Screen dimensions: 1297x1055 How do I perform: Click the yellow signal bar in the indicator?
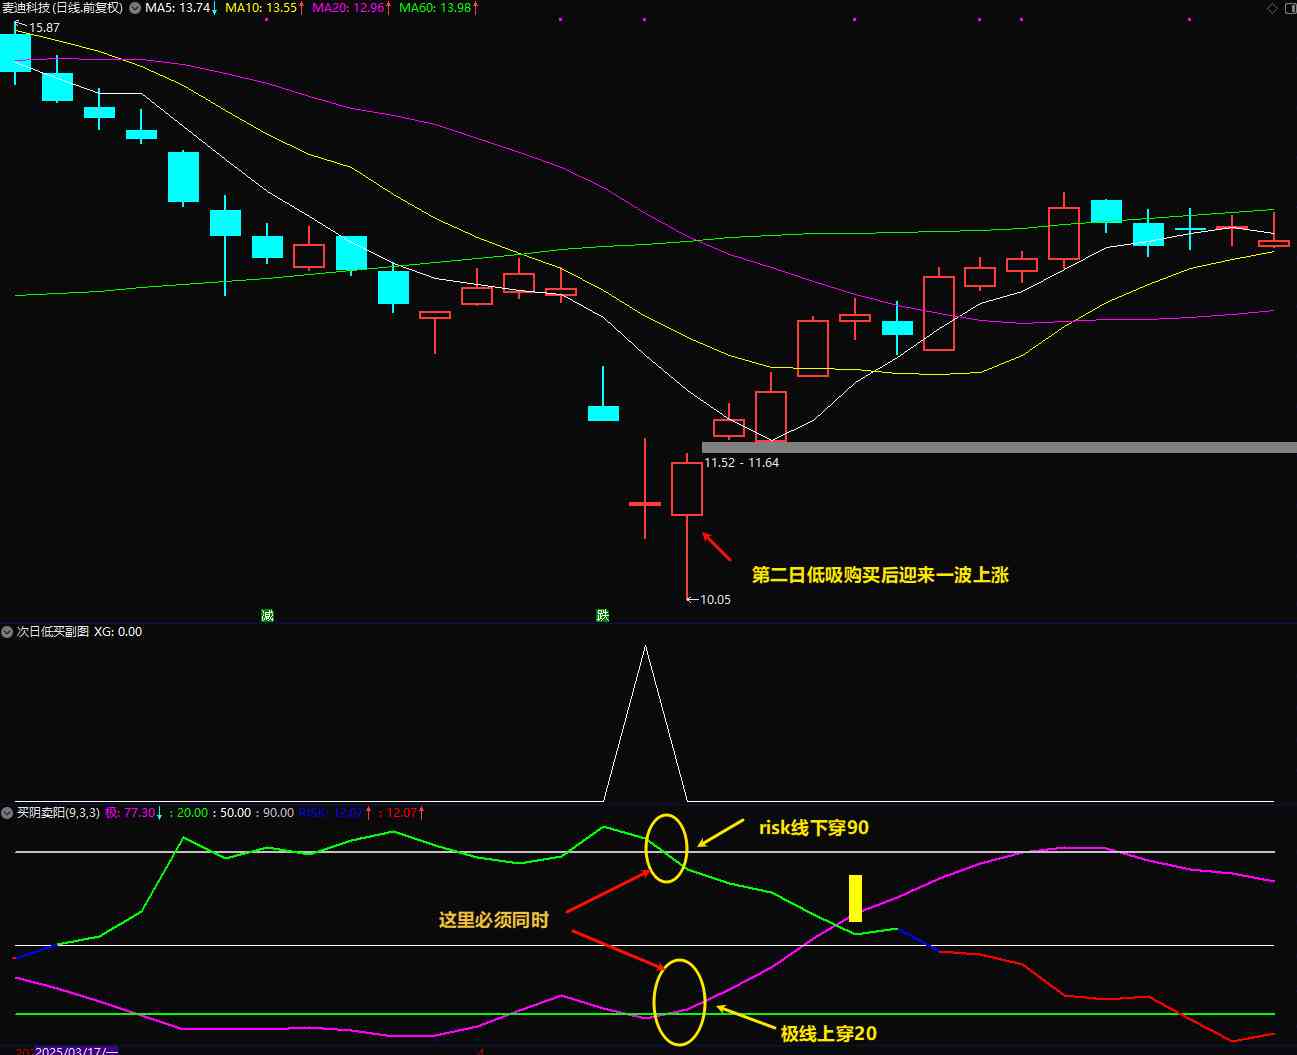[855, 897]
